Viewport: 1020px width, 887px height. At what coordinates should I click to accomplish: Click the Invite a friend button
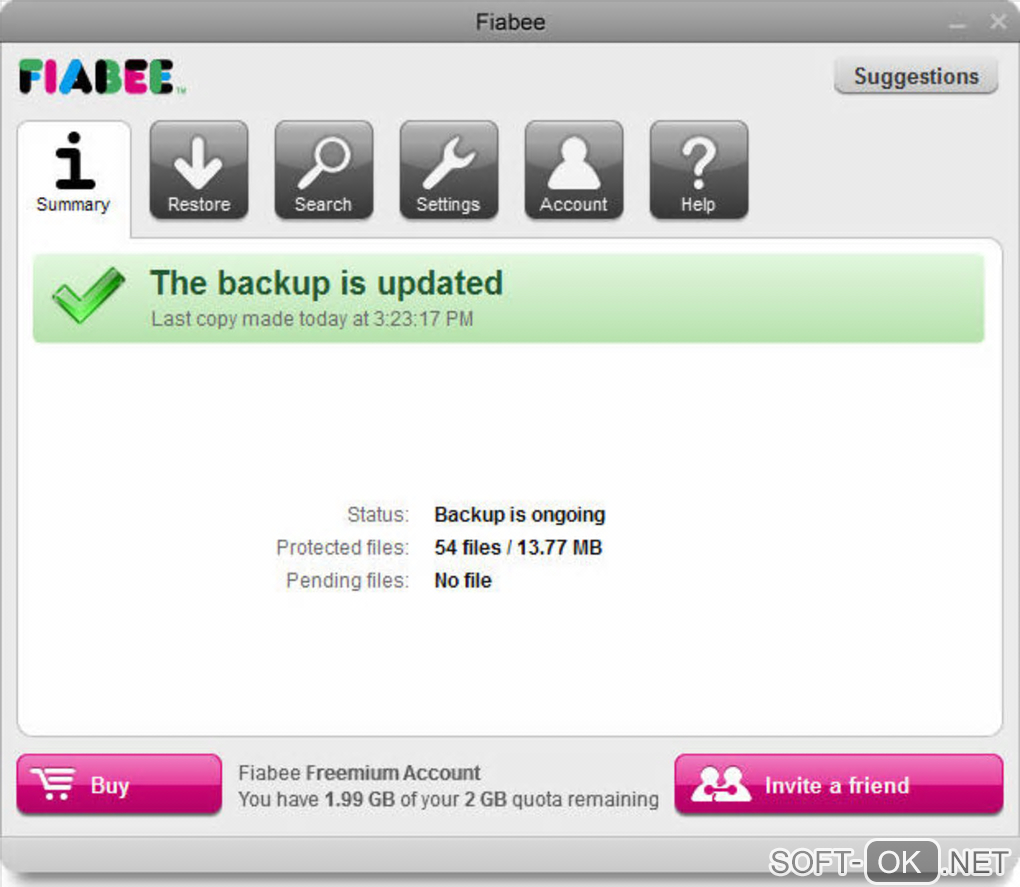[x=839, y=784]
